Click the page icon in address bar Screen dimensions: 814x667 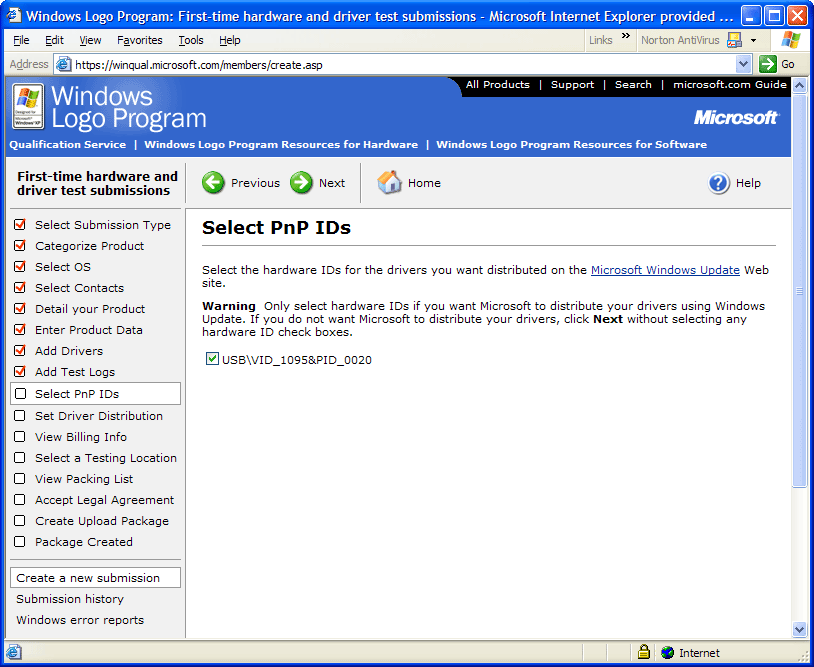[x=63, y=64]
